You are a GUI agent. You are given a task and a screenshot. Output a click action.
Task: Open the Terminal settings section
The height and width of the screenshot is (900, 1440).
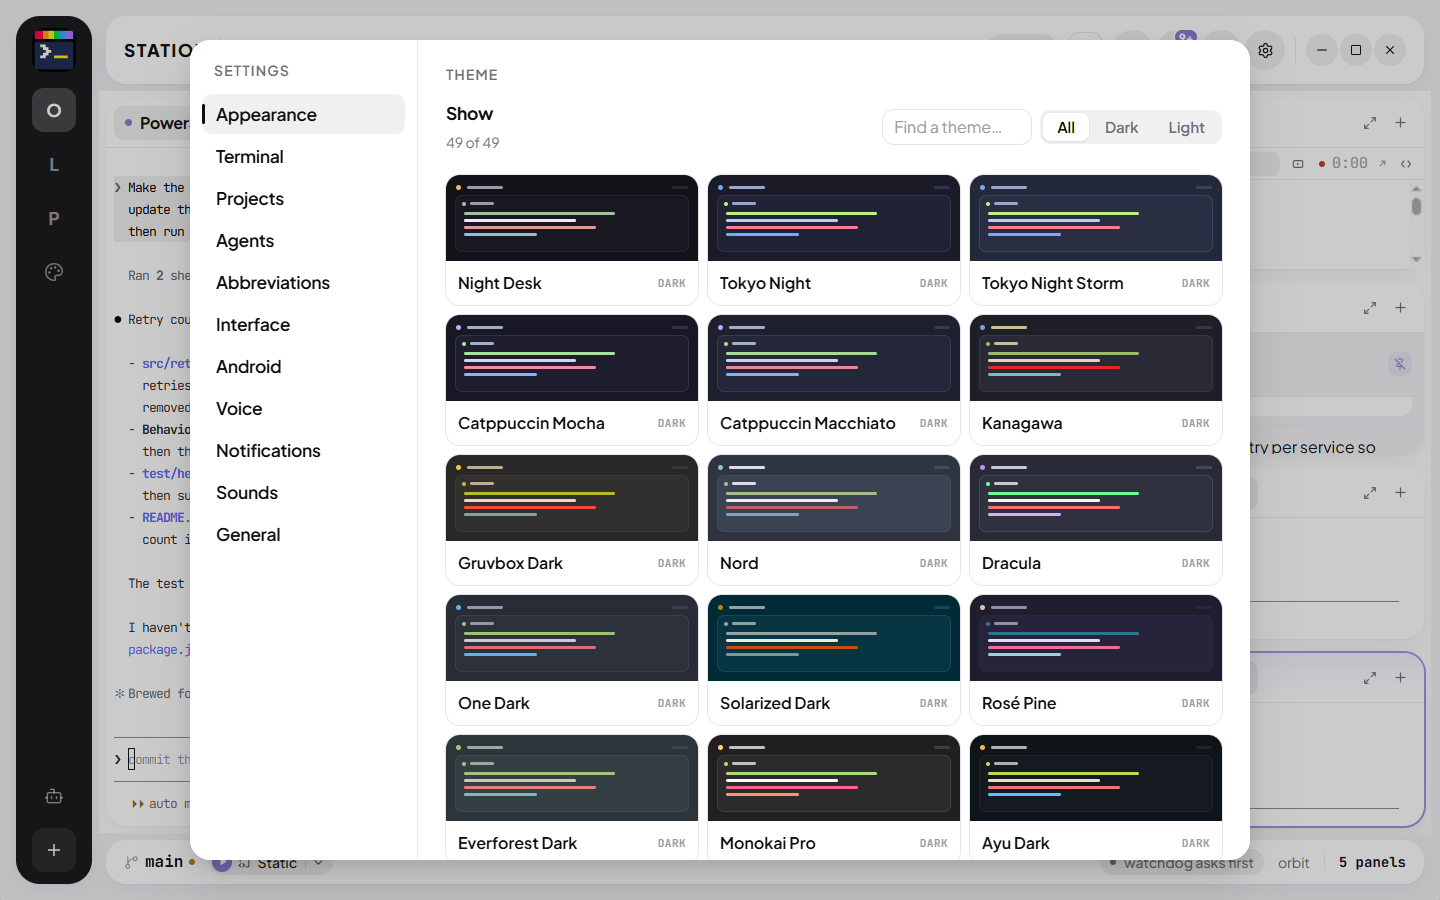click(x=304, y=157)
